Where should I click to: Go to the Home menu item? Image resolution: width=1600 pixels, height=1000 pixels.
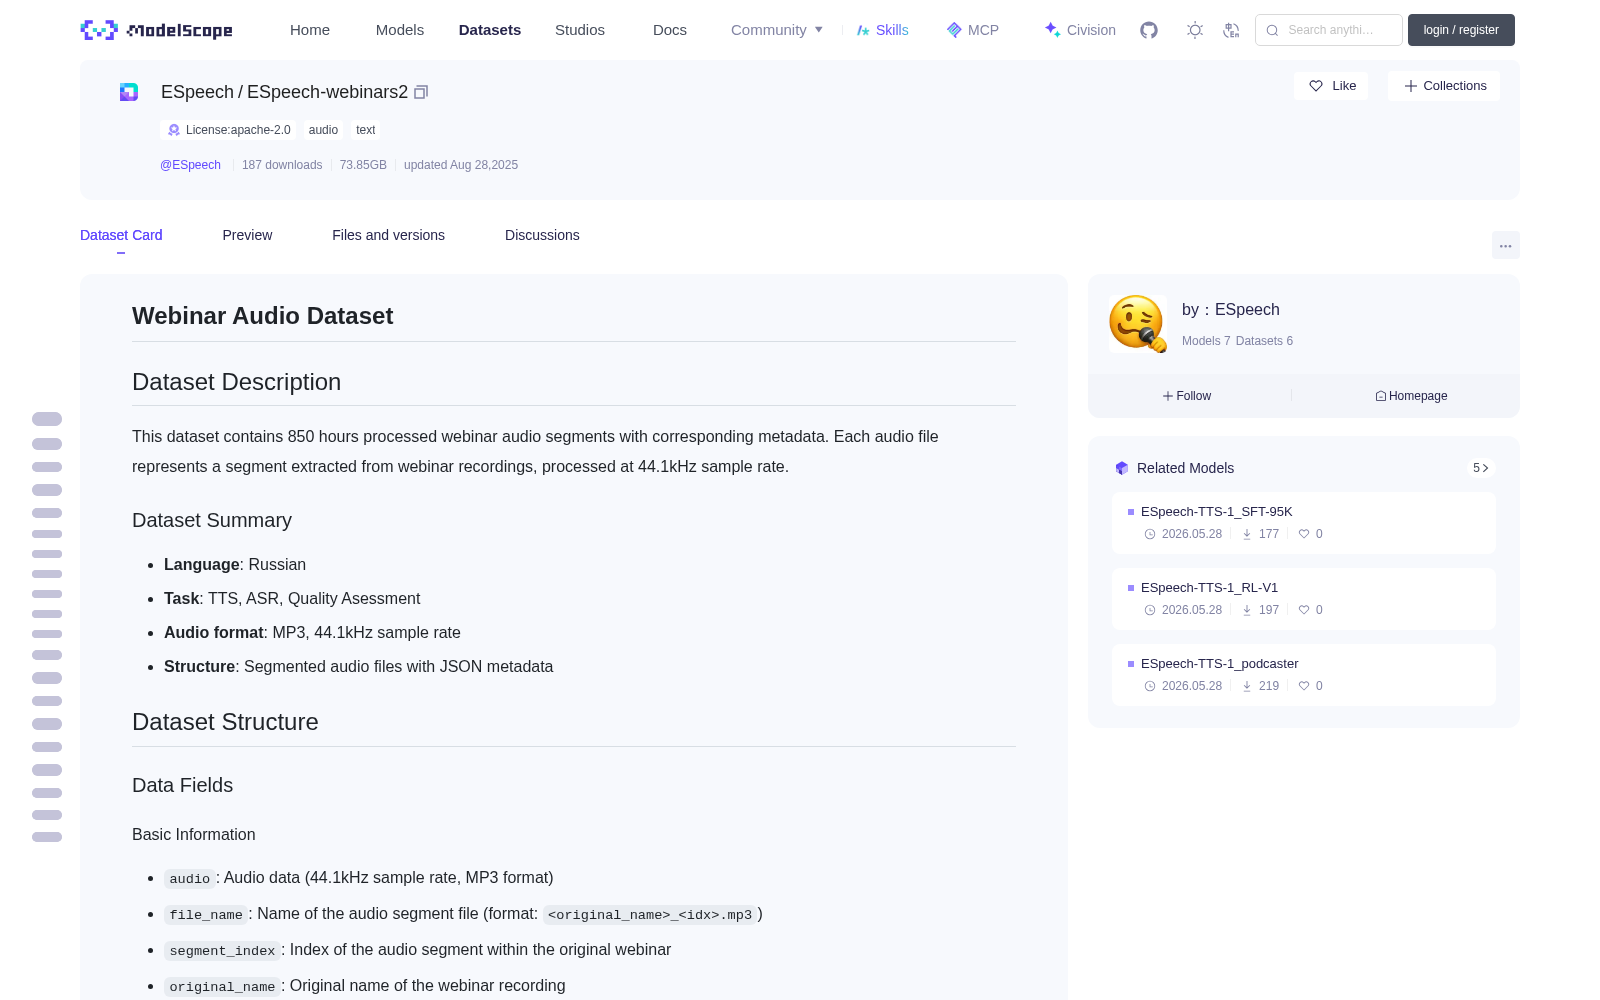(x=310, y=30)
